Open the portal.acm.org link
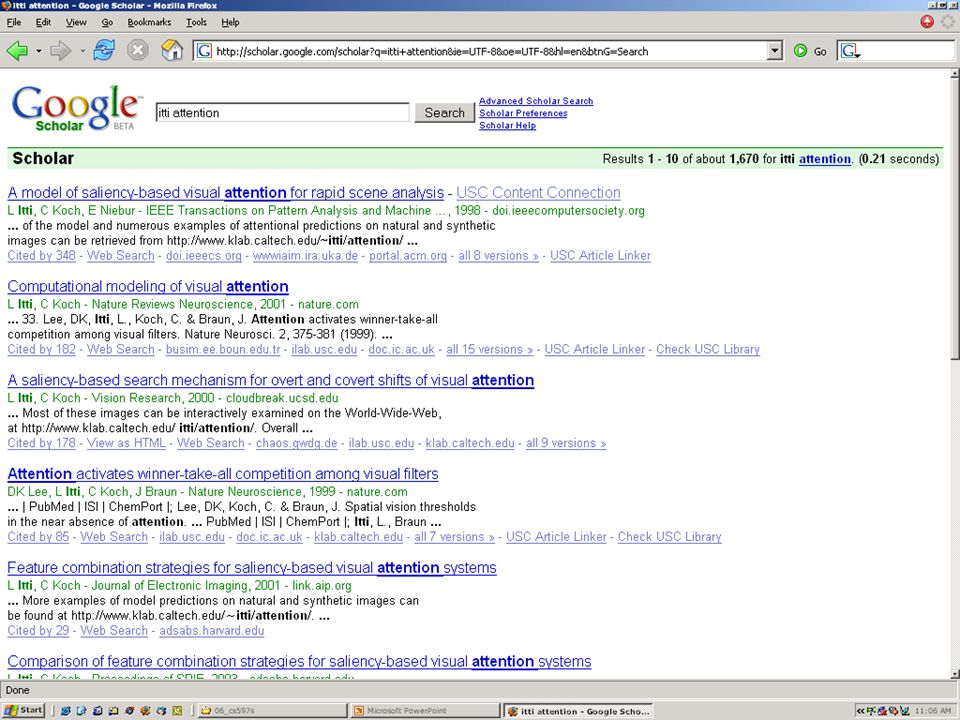This screenshot has width=960, height=720. click(x=408, y=256)
